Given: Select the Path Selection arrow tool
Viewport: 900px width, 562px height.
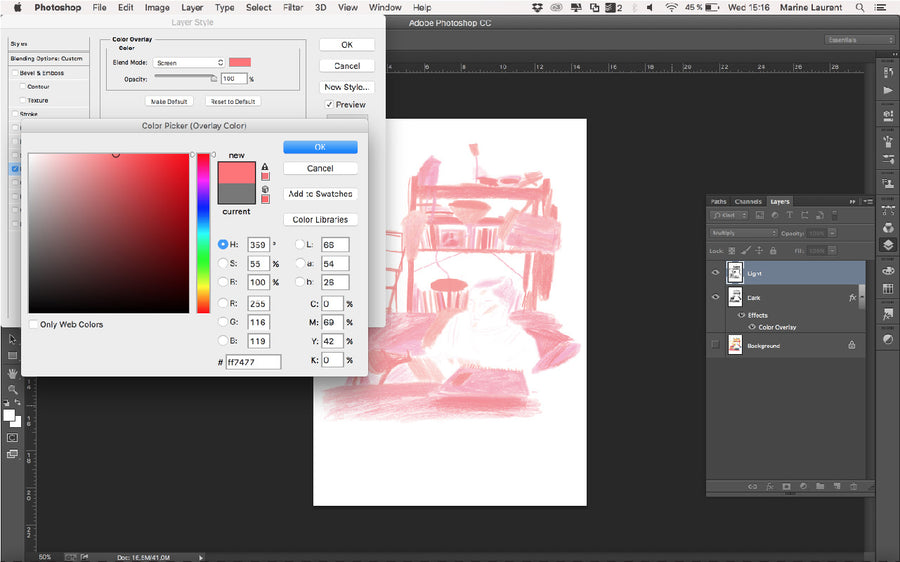Looking at the screenshot, I should pyautogui.click(x=12, y=339).
